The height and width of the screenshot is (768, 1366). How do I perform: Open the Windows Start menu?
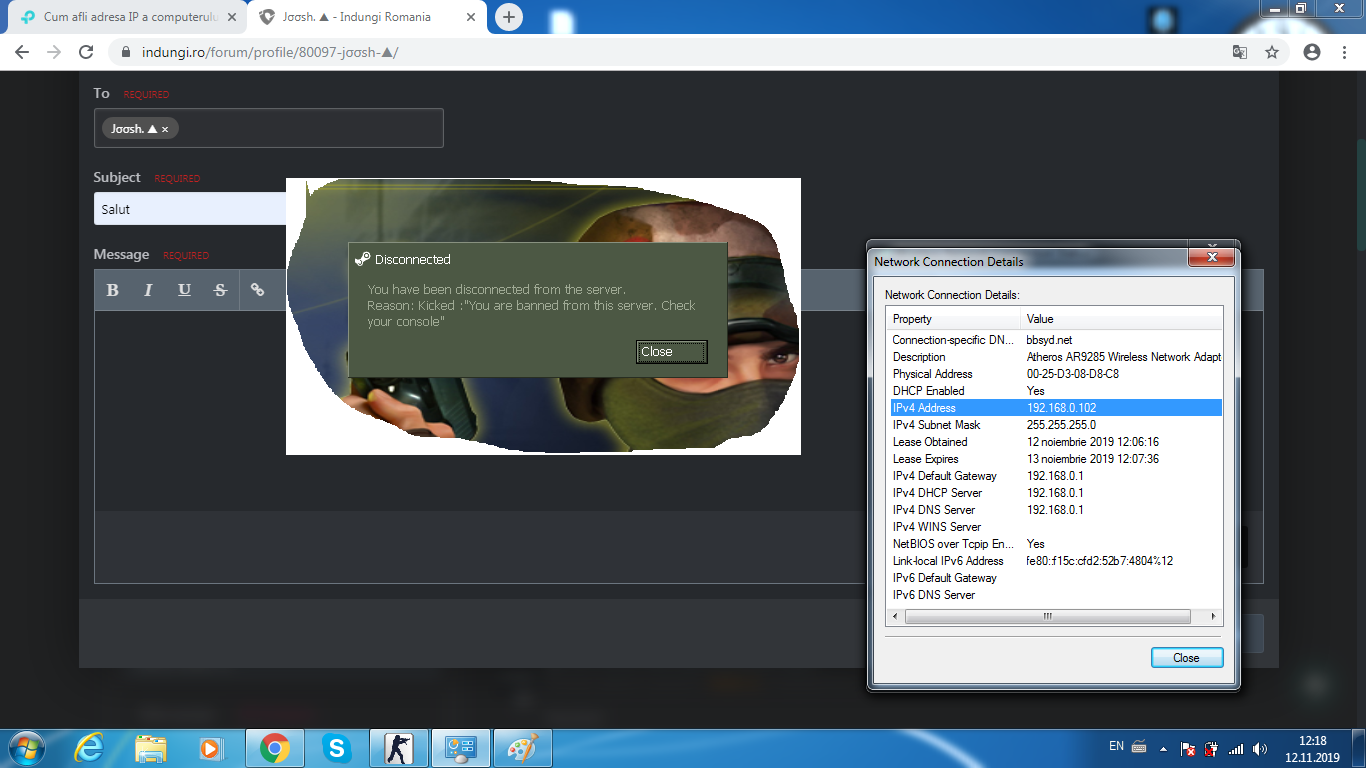point(27,748)
